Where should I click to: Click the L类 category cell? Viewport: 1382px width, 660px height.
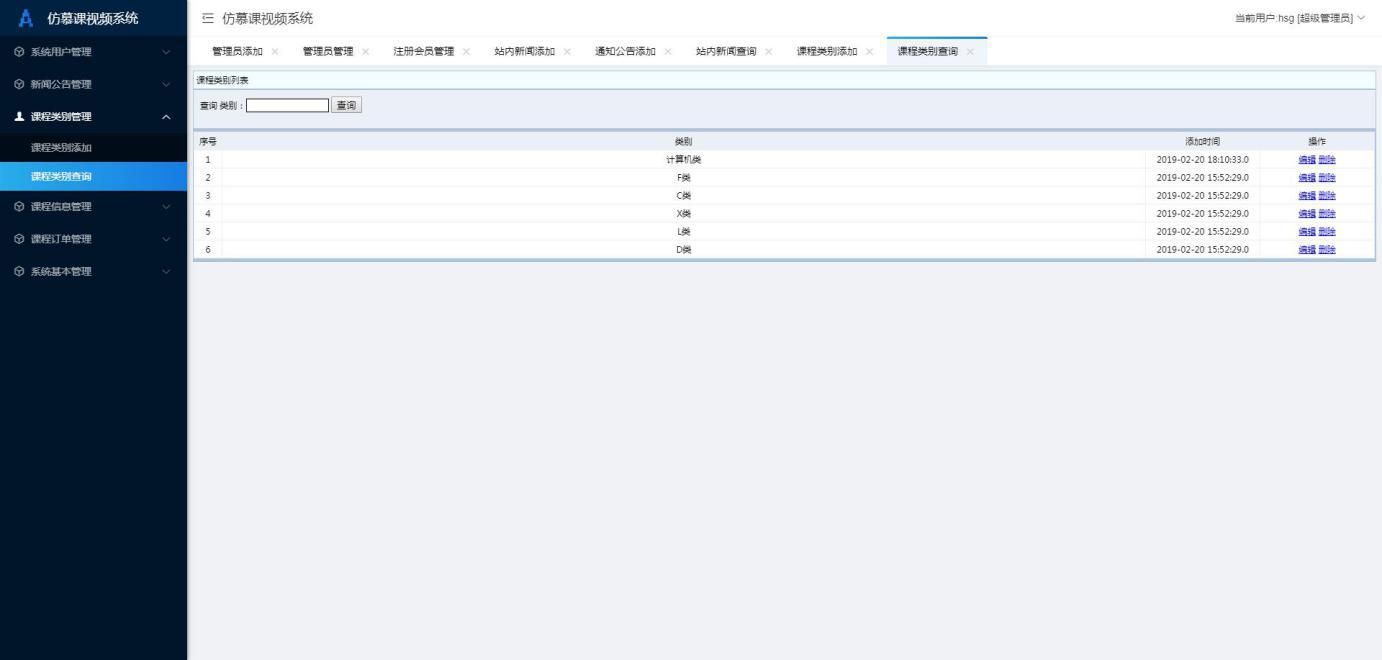tap(684, 232)
